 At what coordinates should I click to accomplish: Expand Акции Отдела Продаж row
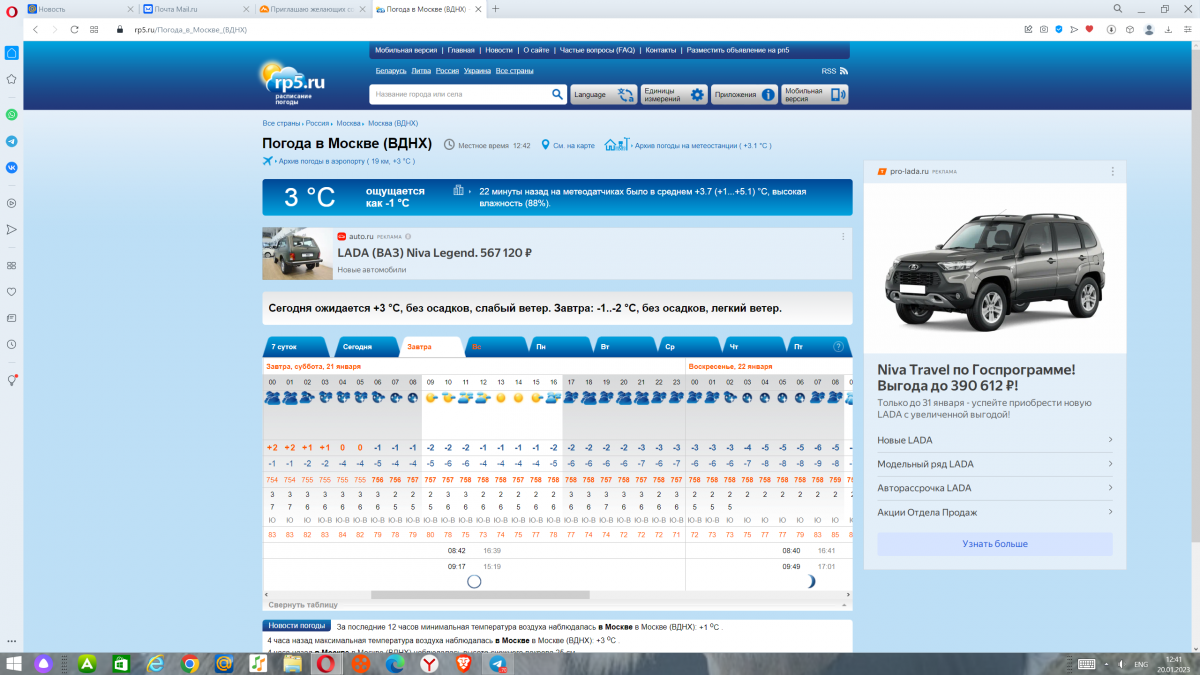click(x=995, y=512)
